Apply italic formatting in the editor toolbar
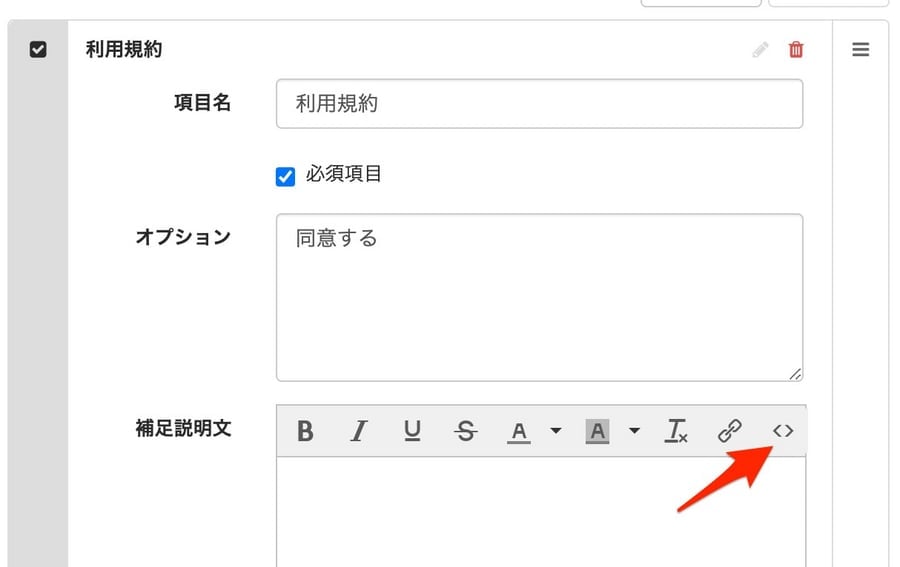The height and width of the screenshot is (567, 900). [x=359, y=431]
